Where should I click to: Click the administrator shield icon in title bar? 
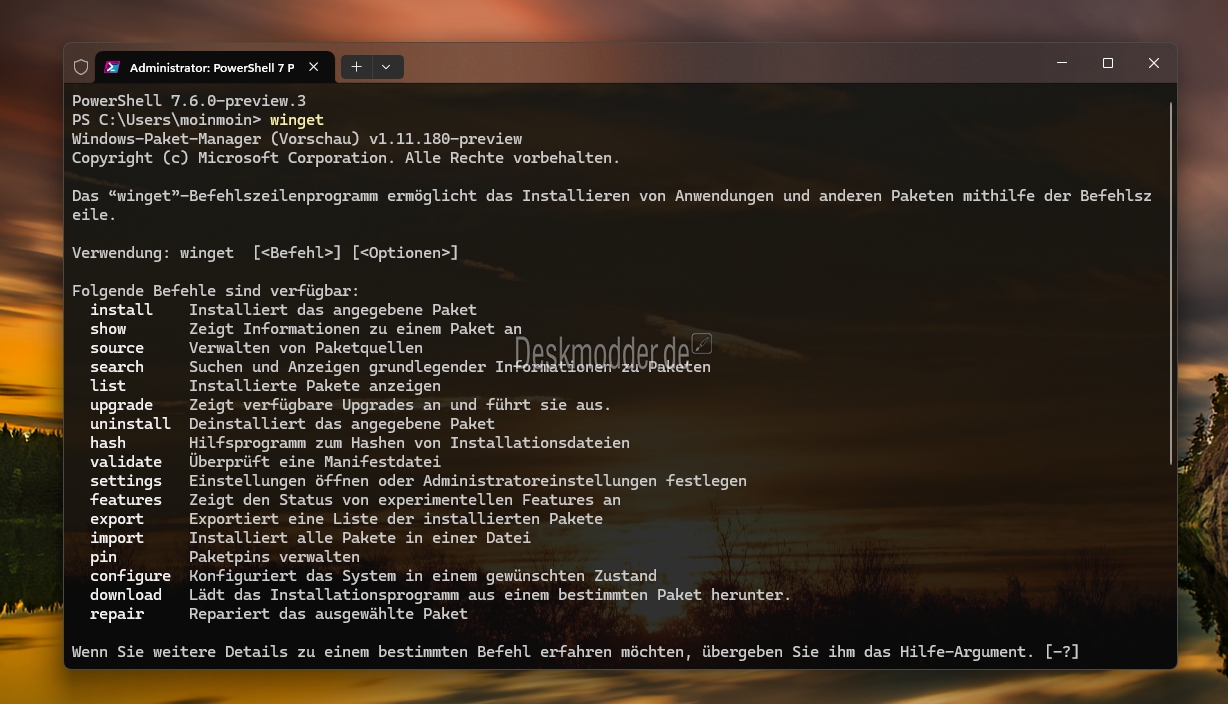[81, 67]
